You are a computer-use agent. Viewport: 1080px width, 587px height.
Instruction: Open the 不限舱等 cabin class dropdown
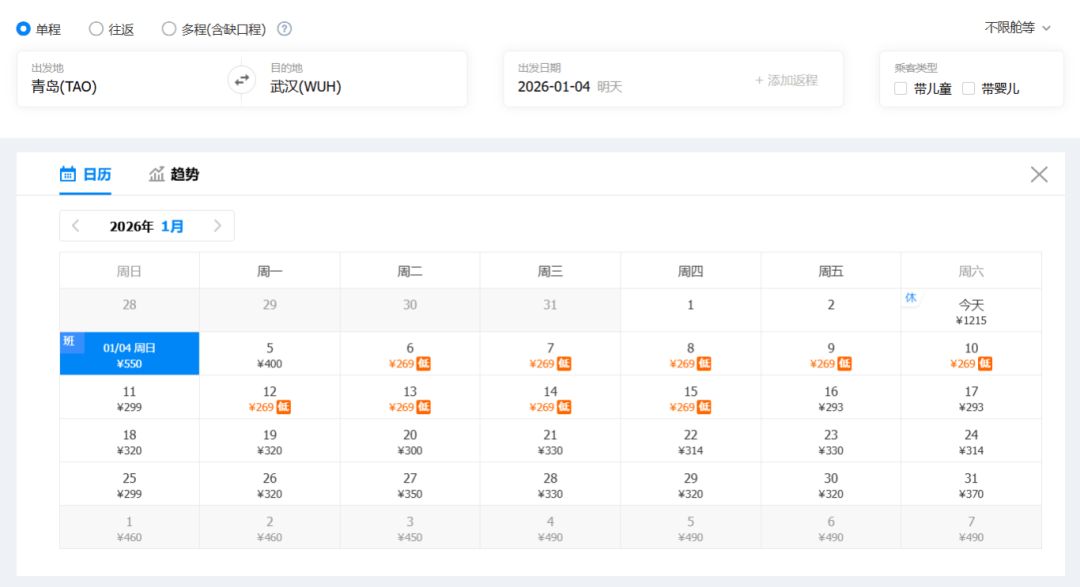[1017, 28]
